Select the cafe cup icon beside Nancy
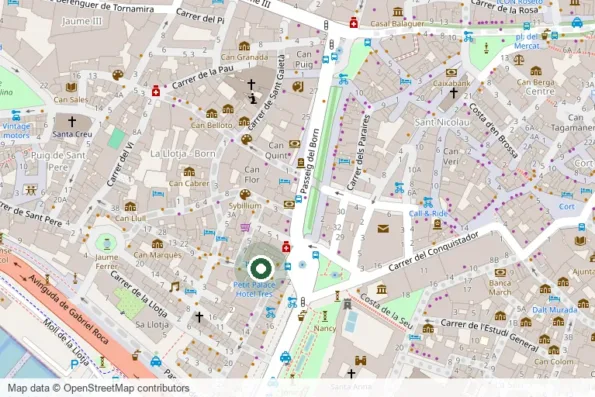Image resolution: width=595 pixels, height=397 pixels. tap(302, 315)
